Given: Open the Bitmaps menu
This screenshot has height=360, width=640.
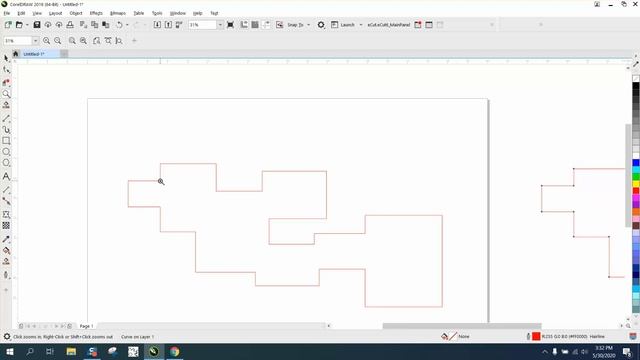Looking at the screenshot, I should point(118,13).
